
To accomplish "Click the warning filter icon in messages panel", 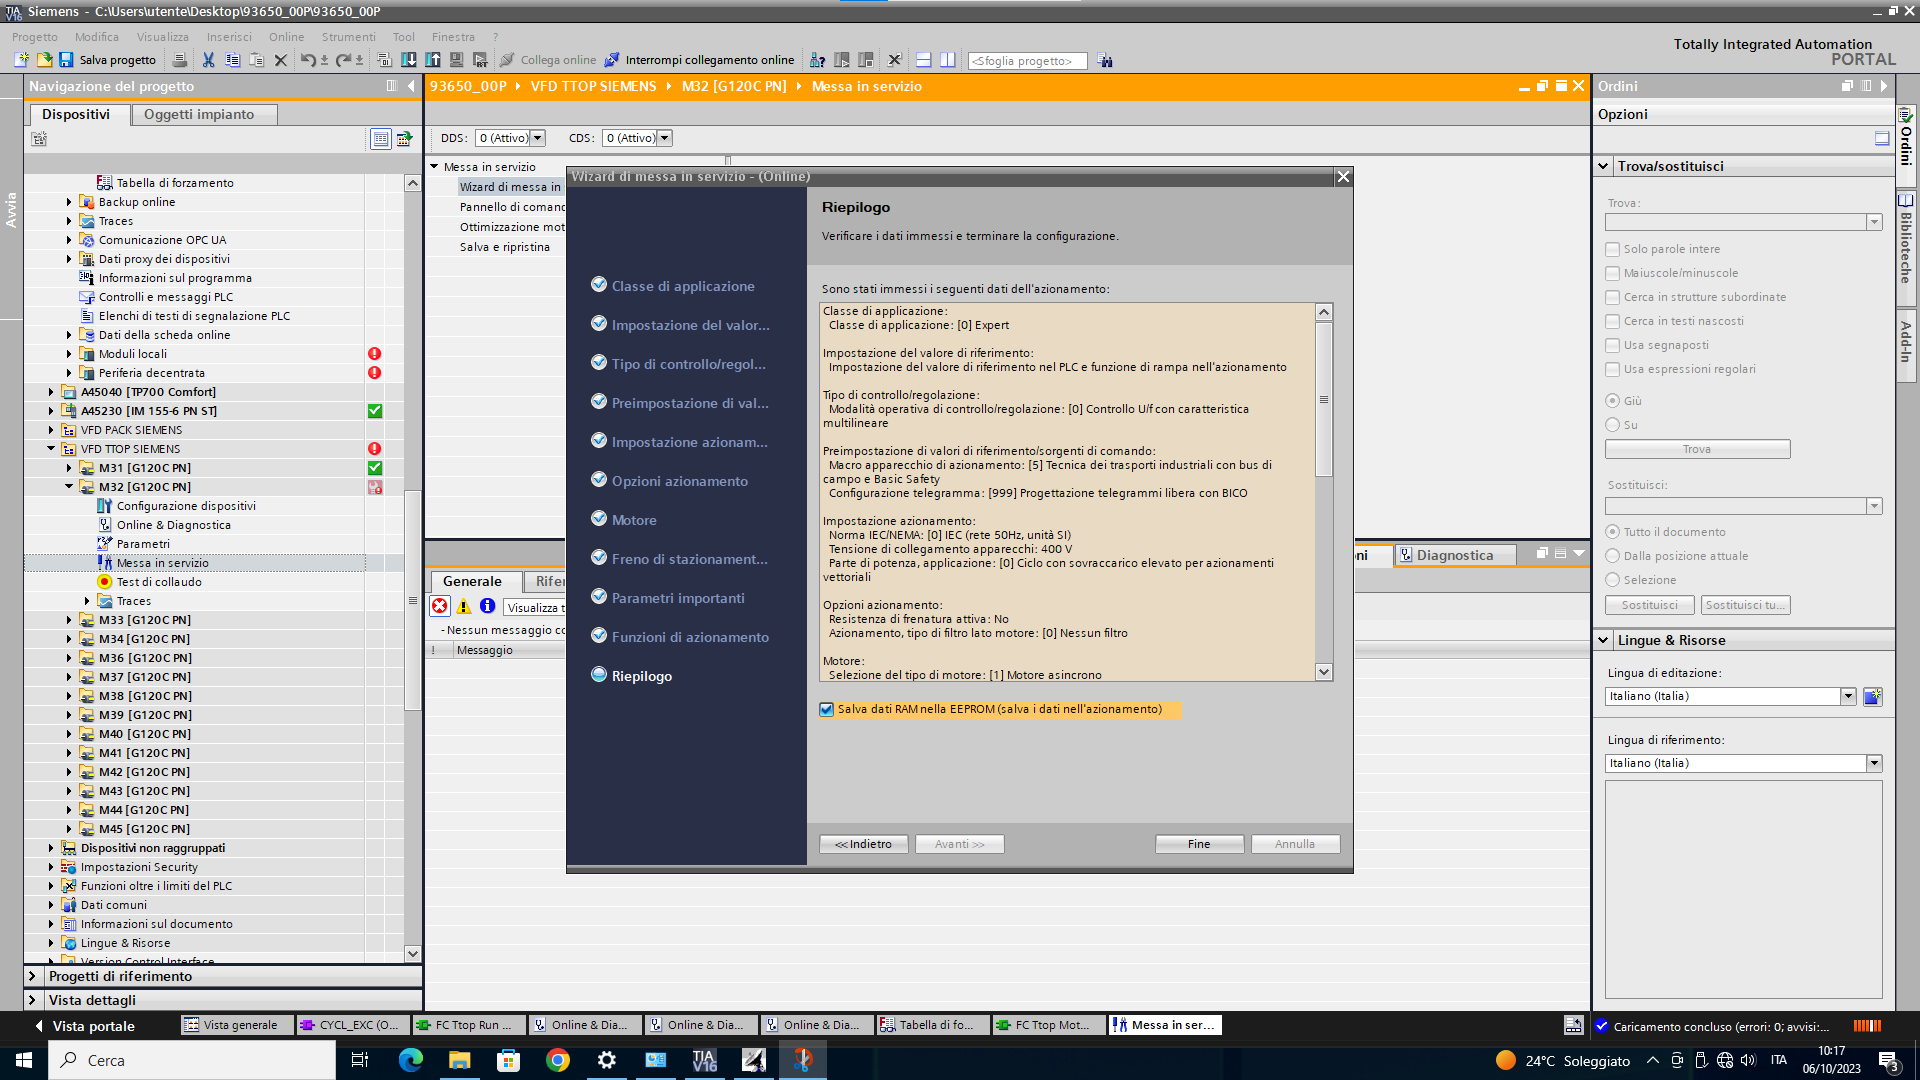I will coord(464,606).
